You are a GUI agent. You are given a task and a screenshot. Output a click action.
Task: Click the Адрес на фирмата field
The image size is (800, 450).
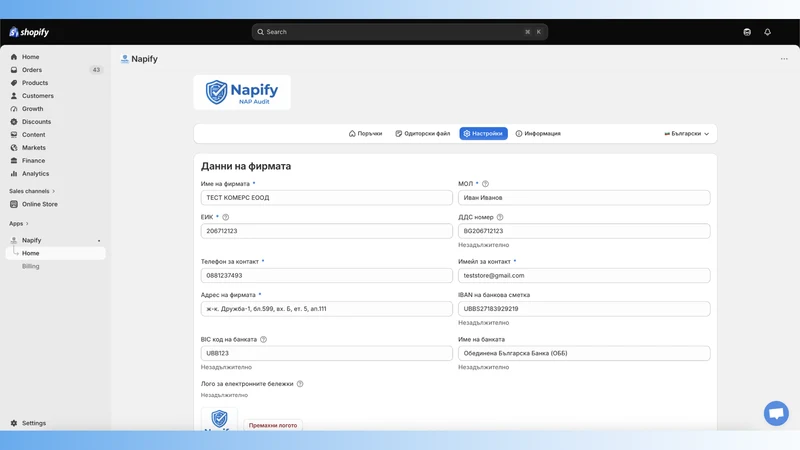point(327,309)
